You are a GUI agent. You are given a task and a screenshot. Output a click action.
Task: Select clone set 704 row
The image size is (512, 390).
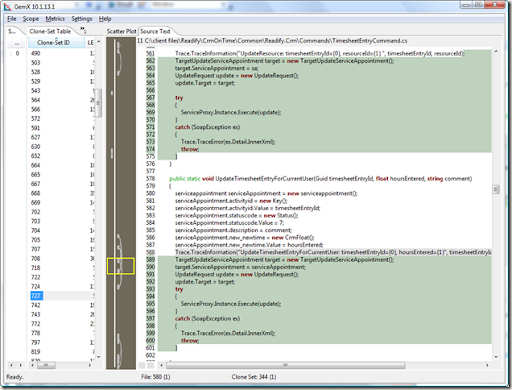click(x=62, y=231)
